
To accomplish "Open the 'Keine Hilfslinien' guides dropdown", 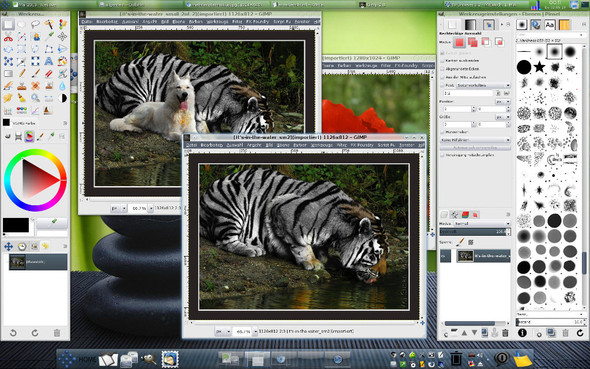I will (475, 140).
